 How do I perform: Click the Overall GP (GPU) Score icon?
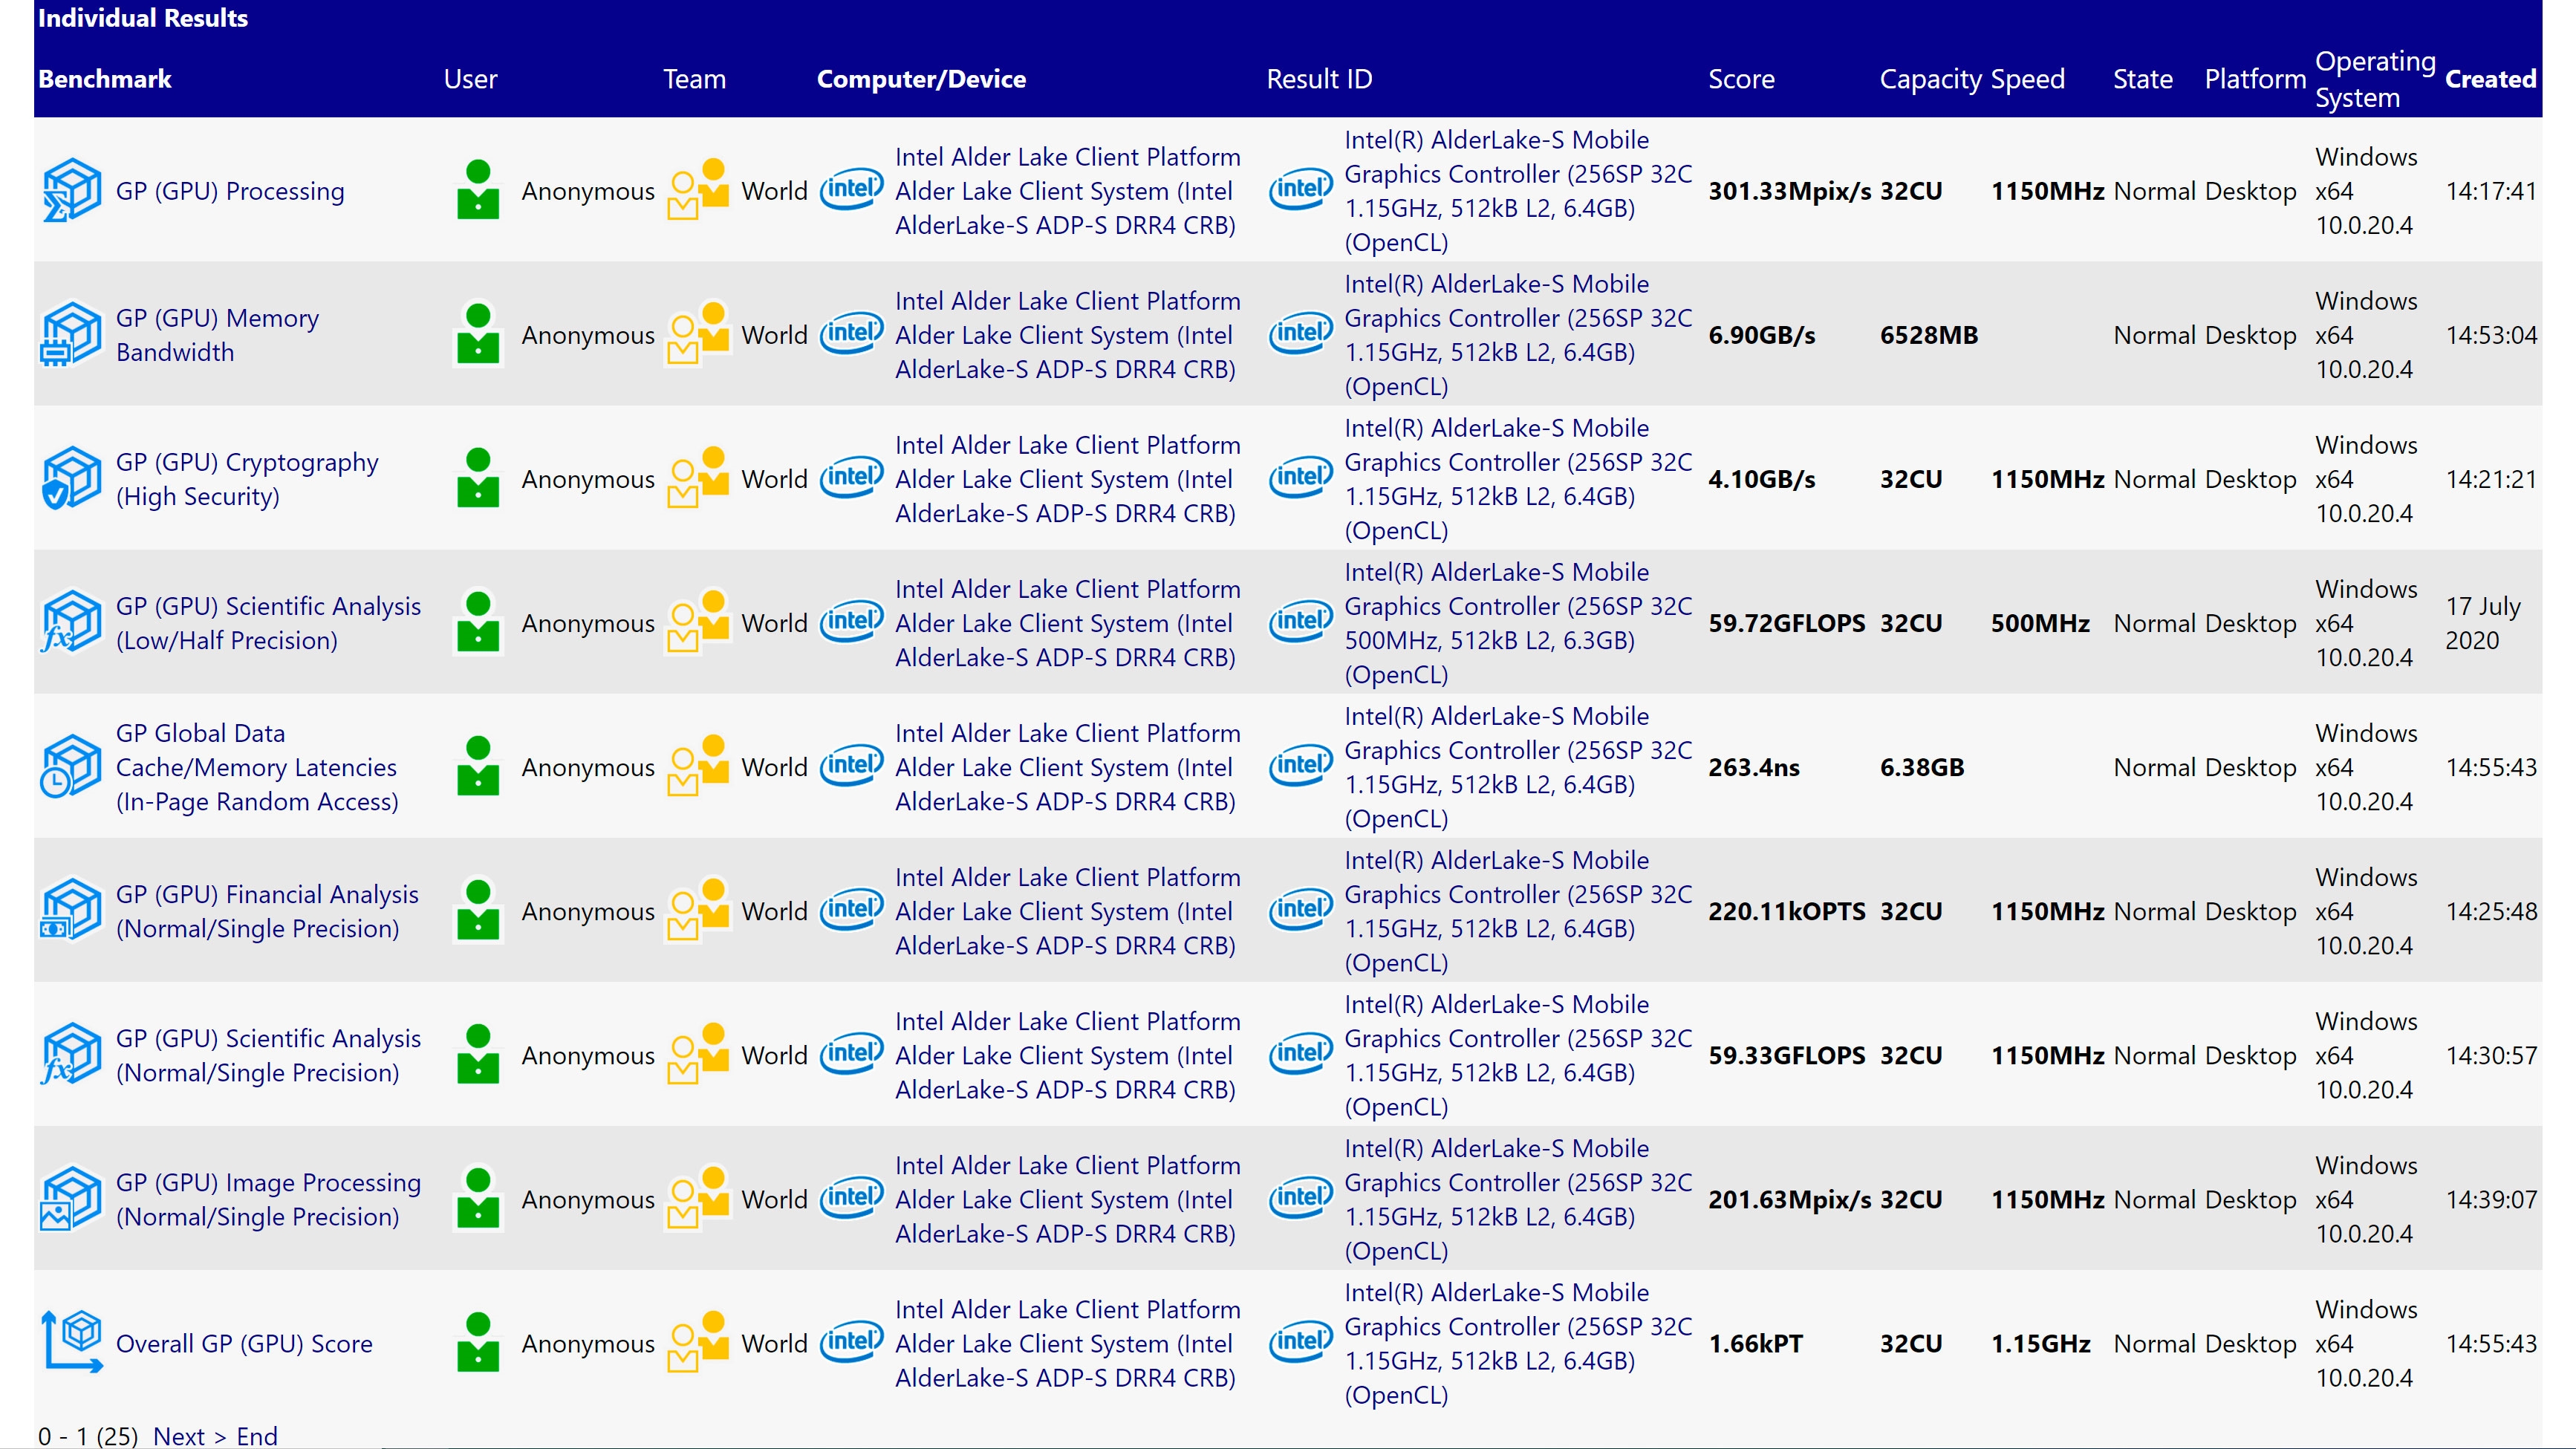(x=71, y=1342)
